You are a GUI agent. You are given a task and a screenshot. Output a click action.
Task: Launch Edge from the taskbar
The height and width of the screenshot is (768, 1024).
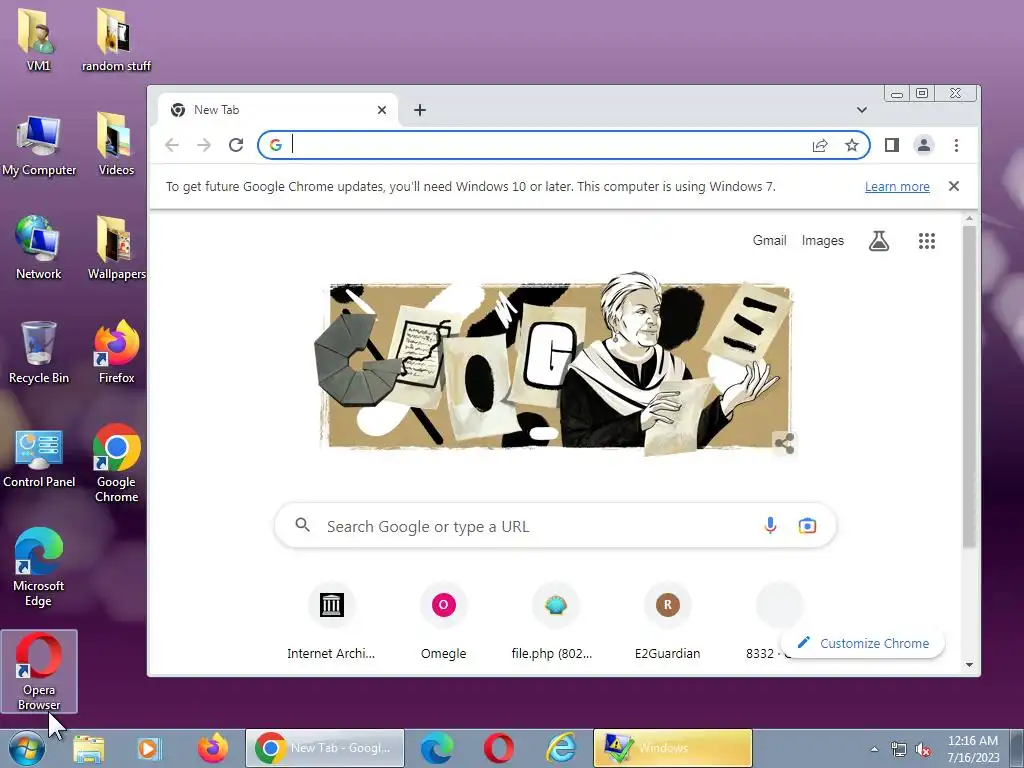(437, 748)
